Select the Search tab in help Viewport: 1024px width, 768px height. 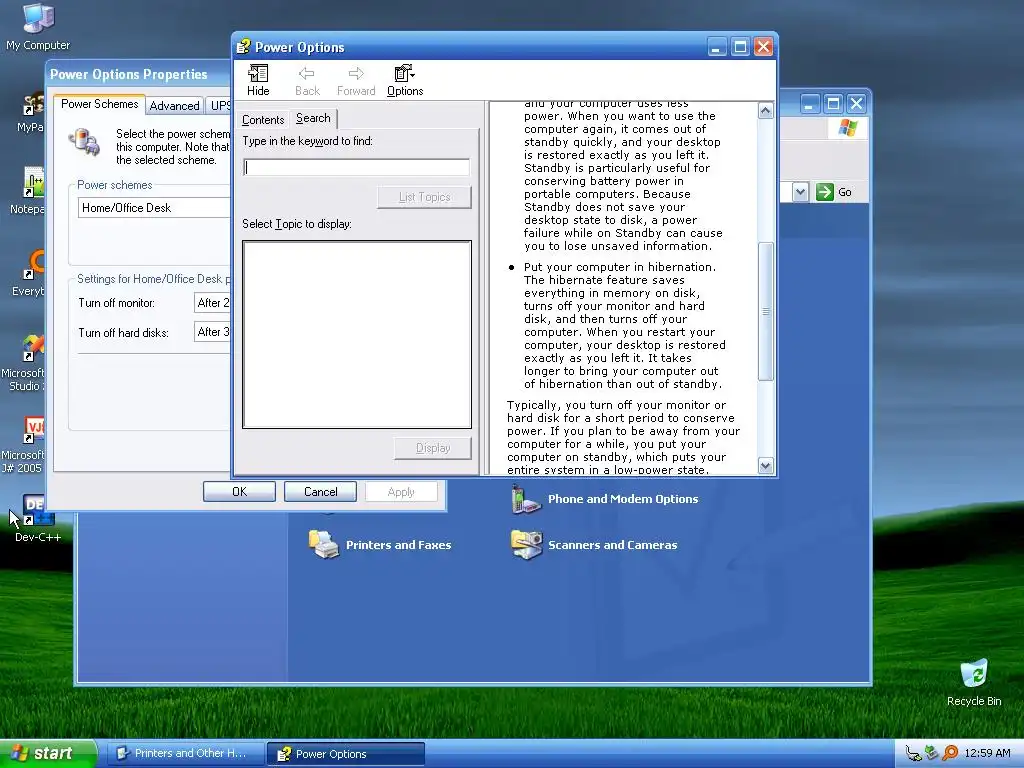click(313, 118)
